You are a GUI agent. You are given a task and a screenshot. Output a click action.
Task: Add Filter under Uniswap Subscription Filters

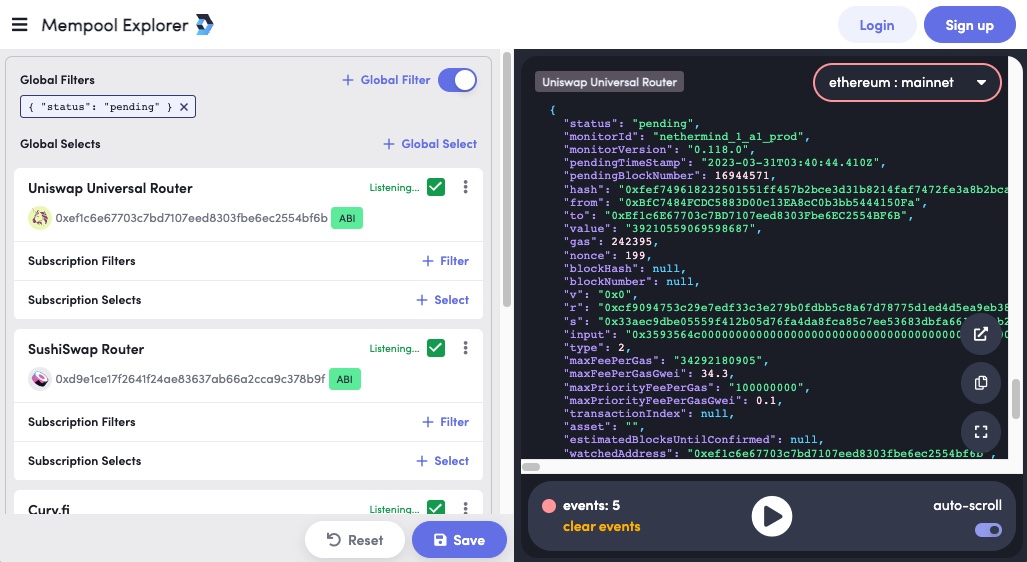[x=445, y=261]
